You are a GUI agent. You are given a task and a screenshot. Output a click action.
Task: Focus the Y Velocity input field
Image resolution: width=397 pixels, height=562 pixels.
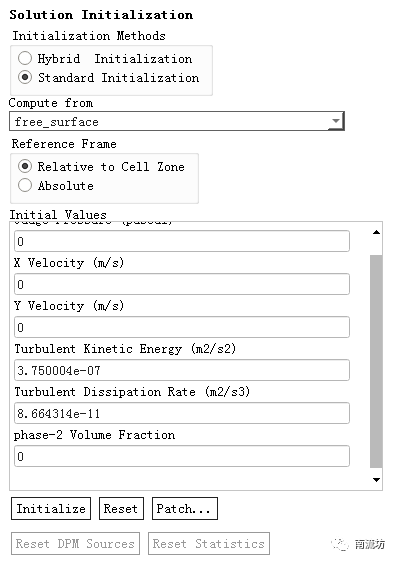[182, 327]
